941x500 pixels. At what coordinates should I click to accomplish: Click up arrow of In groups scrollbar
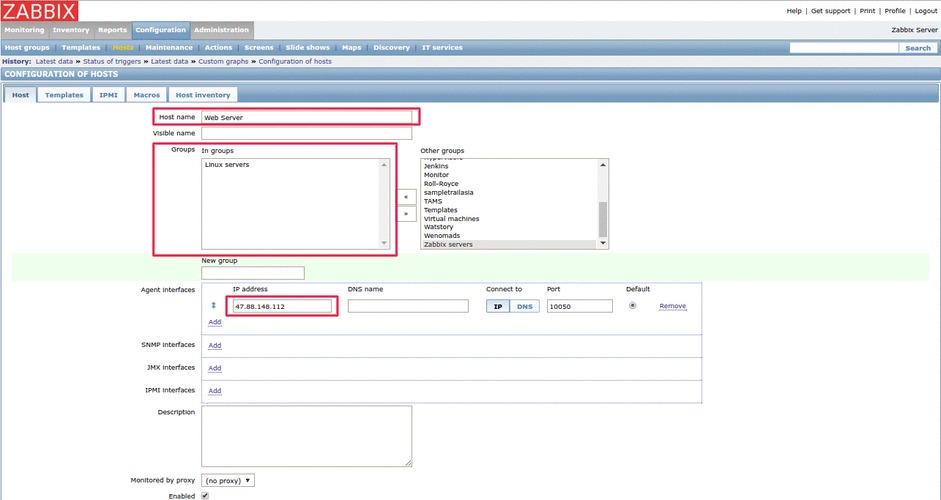[x=384, y=164]
